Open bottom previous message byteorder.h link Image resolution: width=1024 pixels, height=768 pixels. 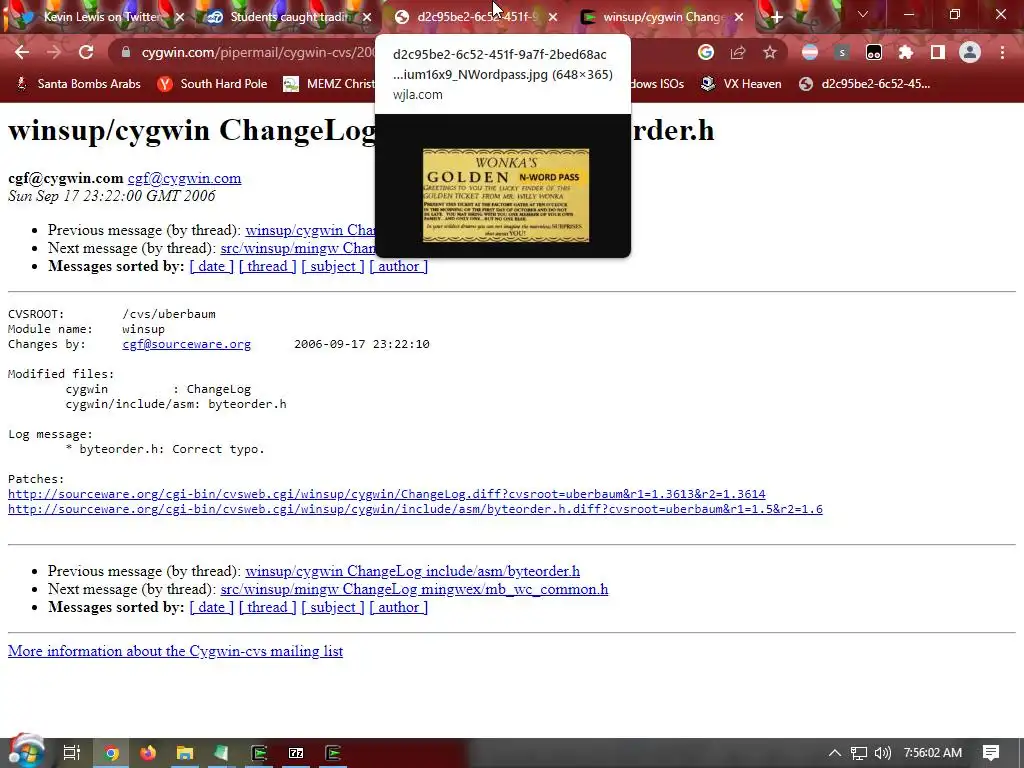[x=413, y=571]
